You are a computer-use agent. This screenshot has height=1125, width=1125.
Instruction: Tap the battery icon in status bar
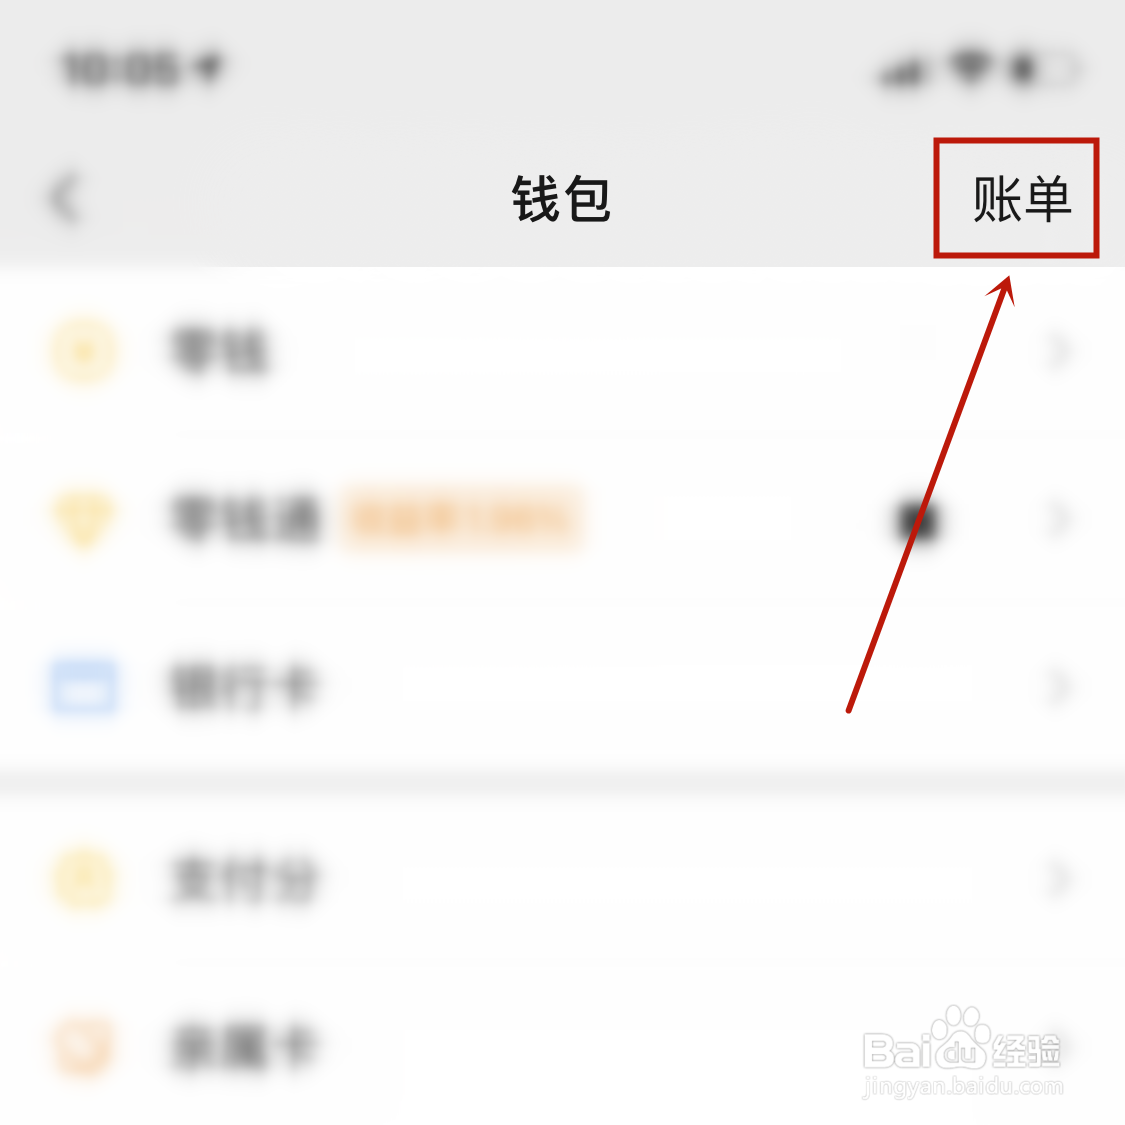[1044, 70]
